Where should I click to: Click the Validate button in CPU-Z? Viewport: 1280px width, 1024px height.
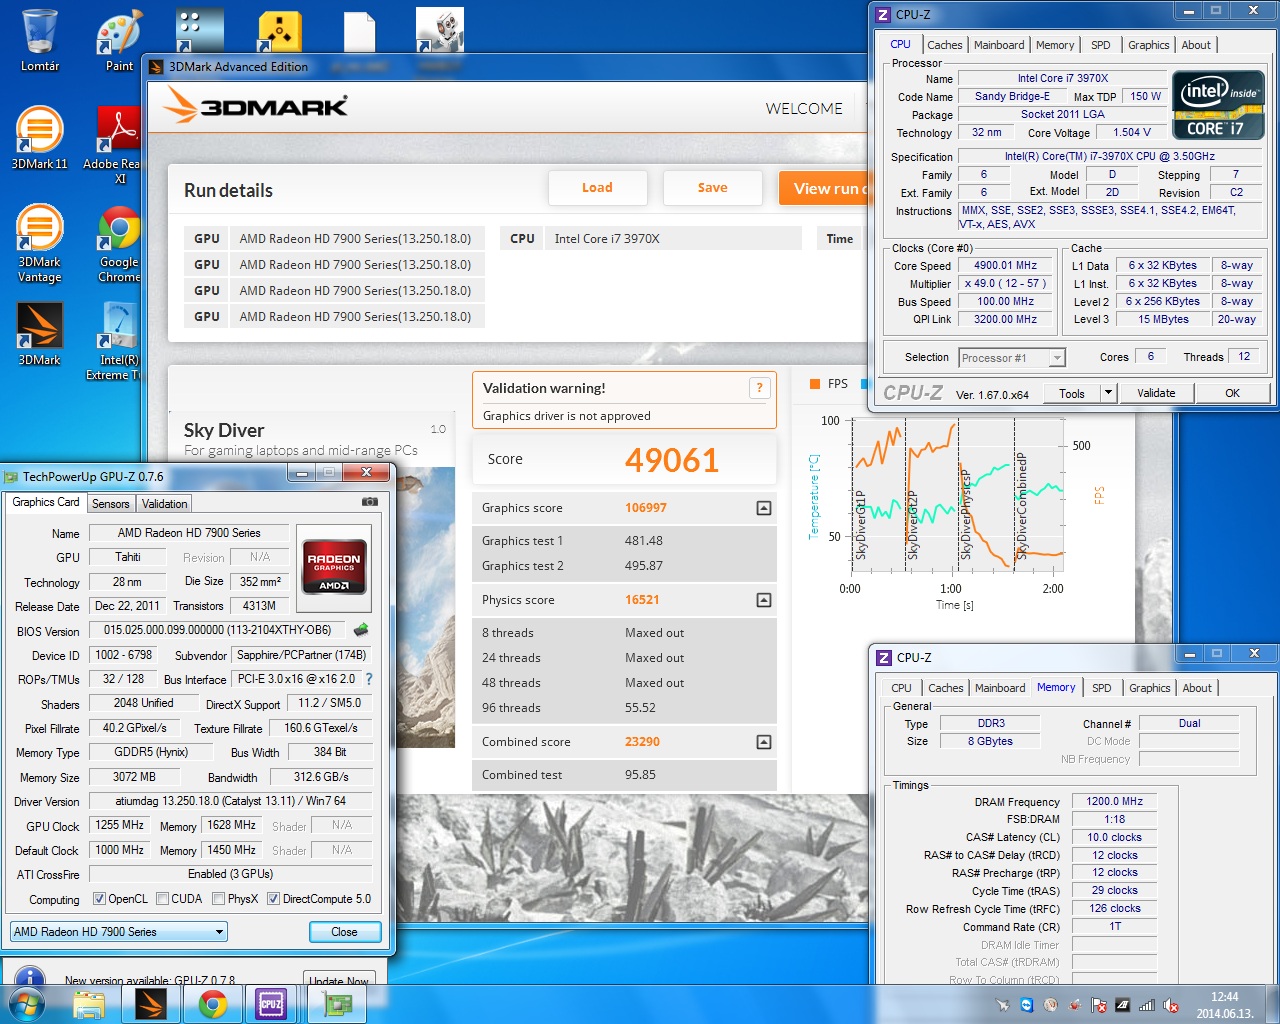point(1156,393)
